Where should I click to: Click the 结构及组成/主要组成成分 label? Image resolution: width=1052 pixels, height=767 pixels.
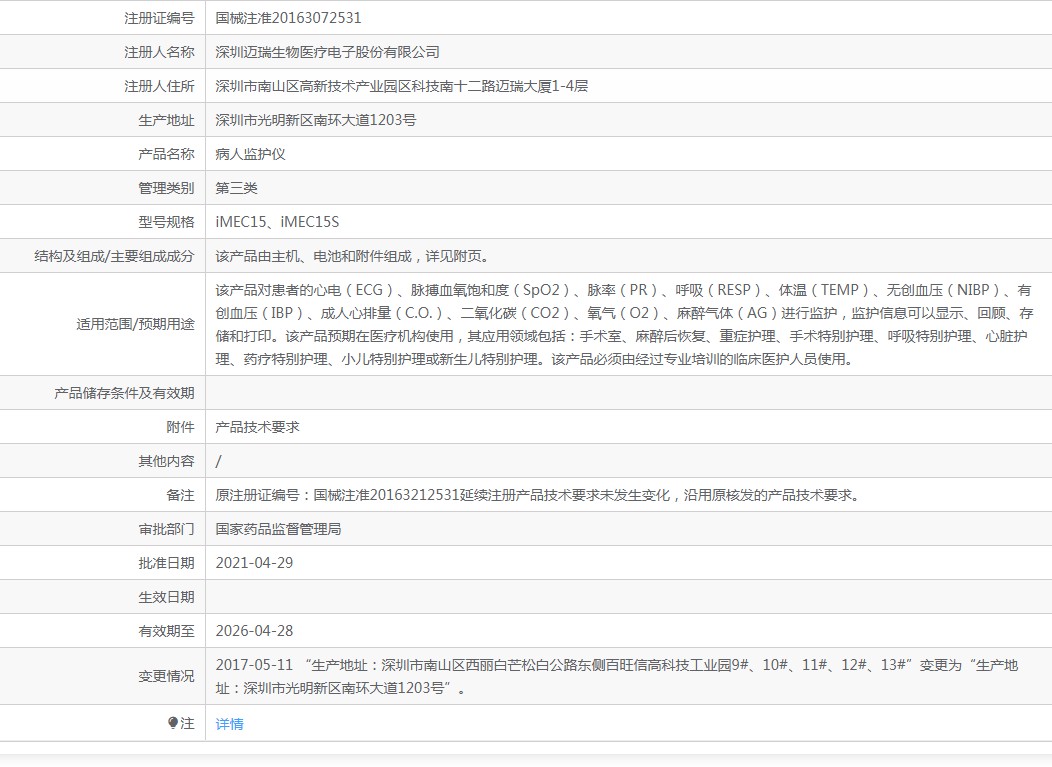point(114,256)
